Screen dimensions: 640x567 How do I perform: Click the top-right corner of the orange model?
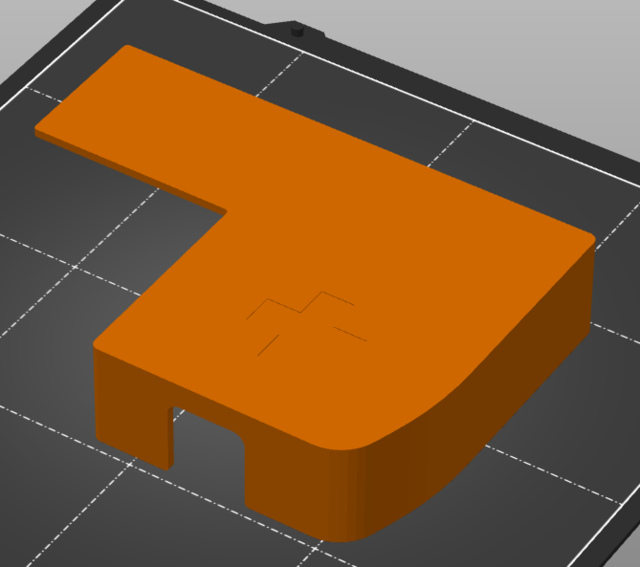[x=590, y=240]
